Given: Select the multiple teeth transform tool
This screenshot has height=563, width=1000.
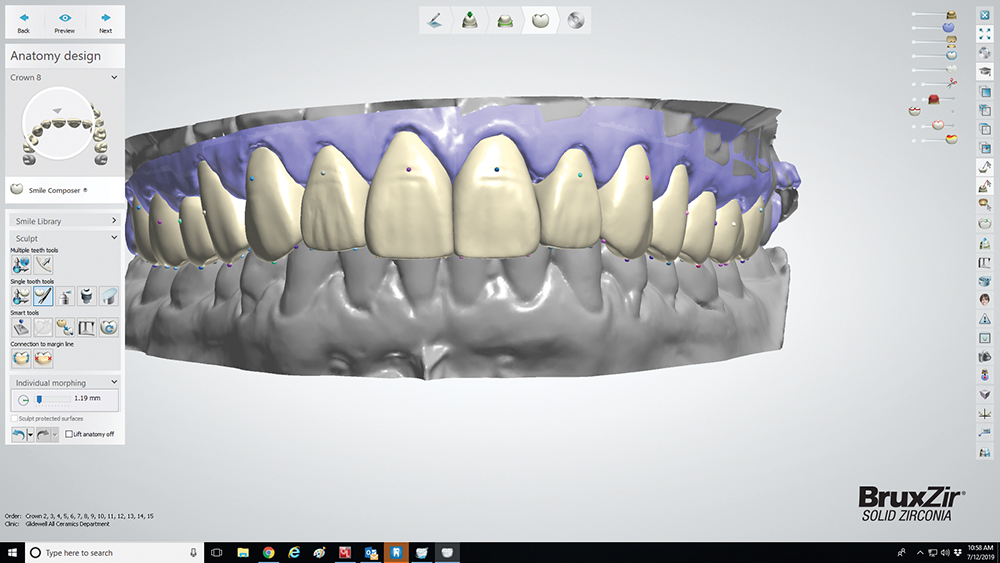Looking at the screenshot, I should click(21, 265).
